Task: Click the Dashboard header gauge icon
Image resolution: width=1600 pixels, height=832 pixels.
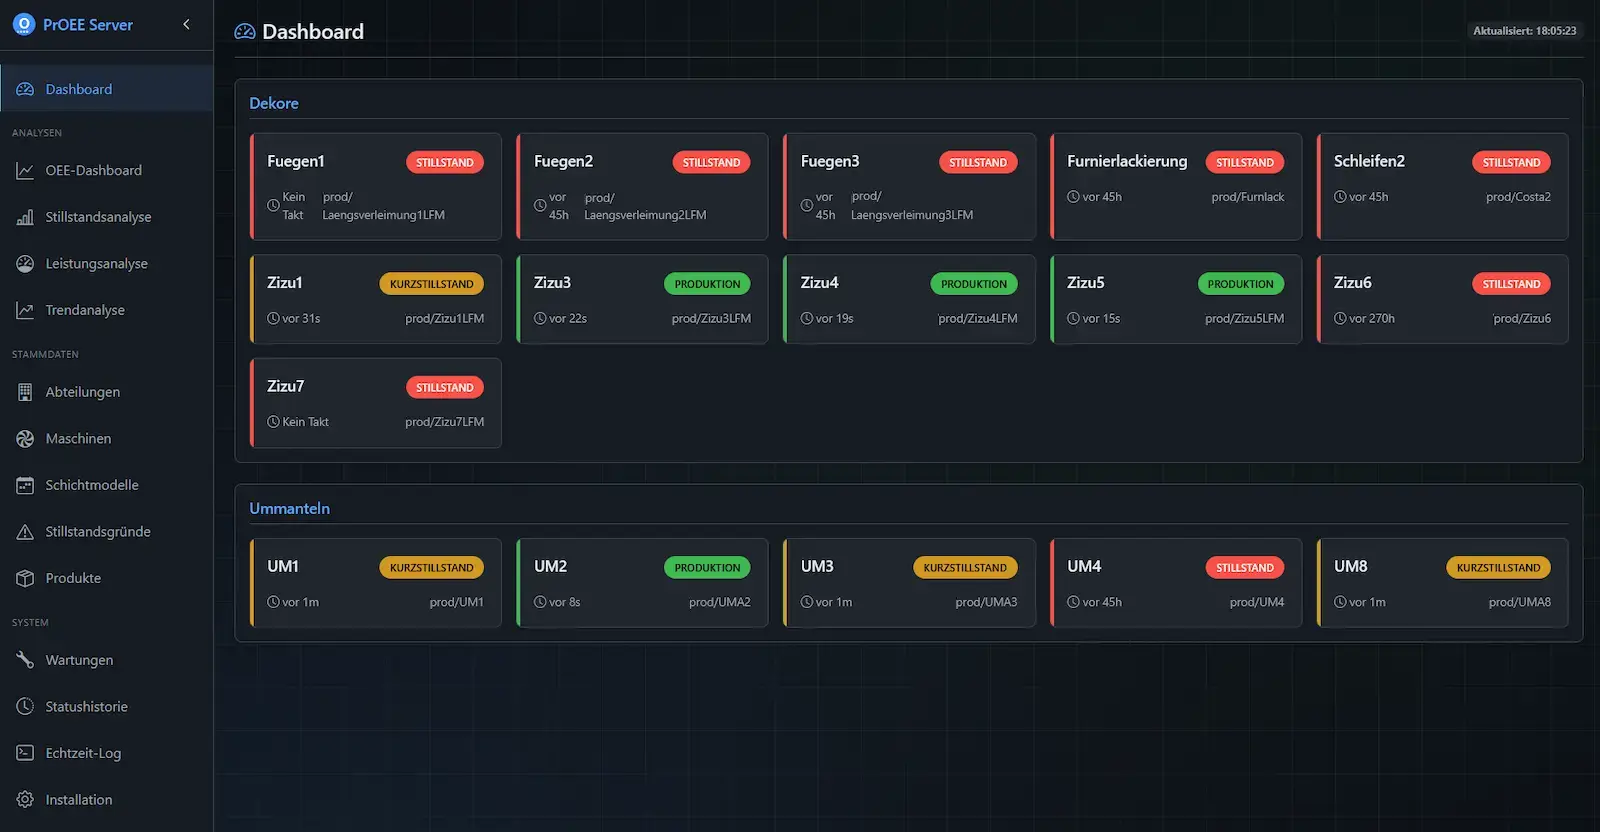Action: (x=245, y=32)
